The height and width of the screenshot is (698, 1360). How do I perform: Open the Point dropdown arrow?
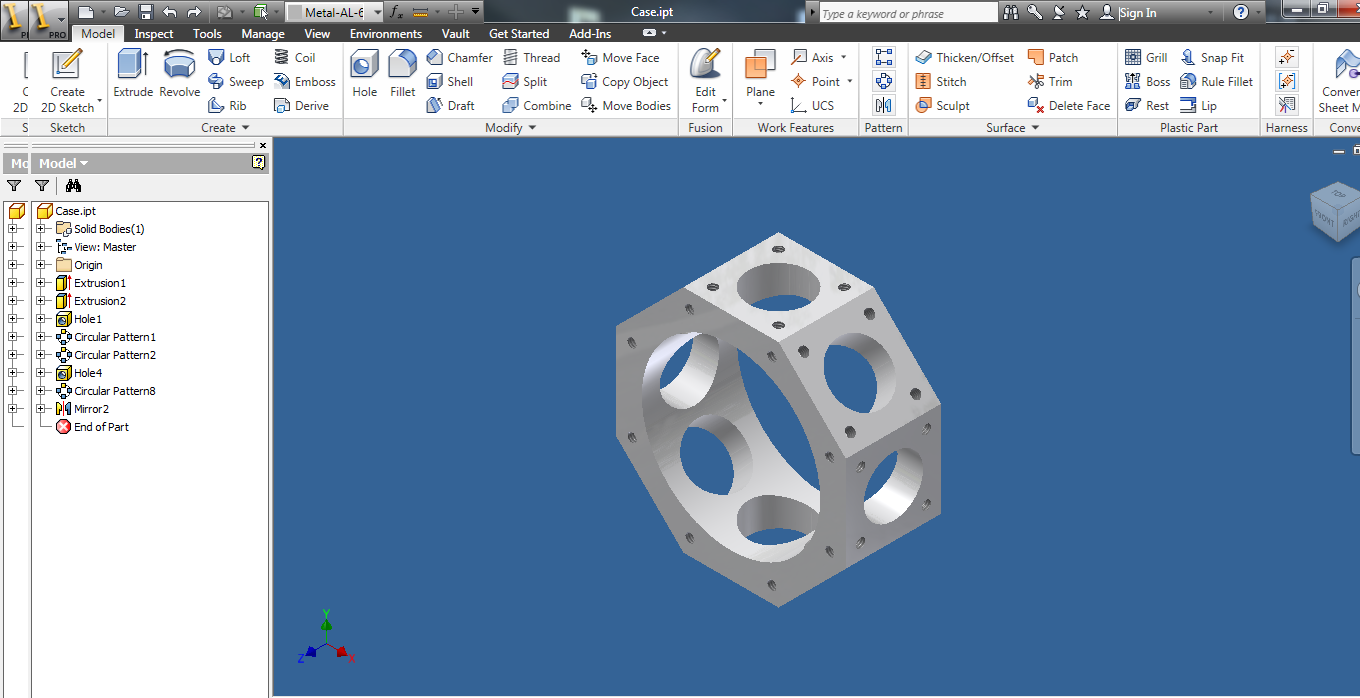tap(850, 82)
